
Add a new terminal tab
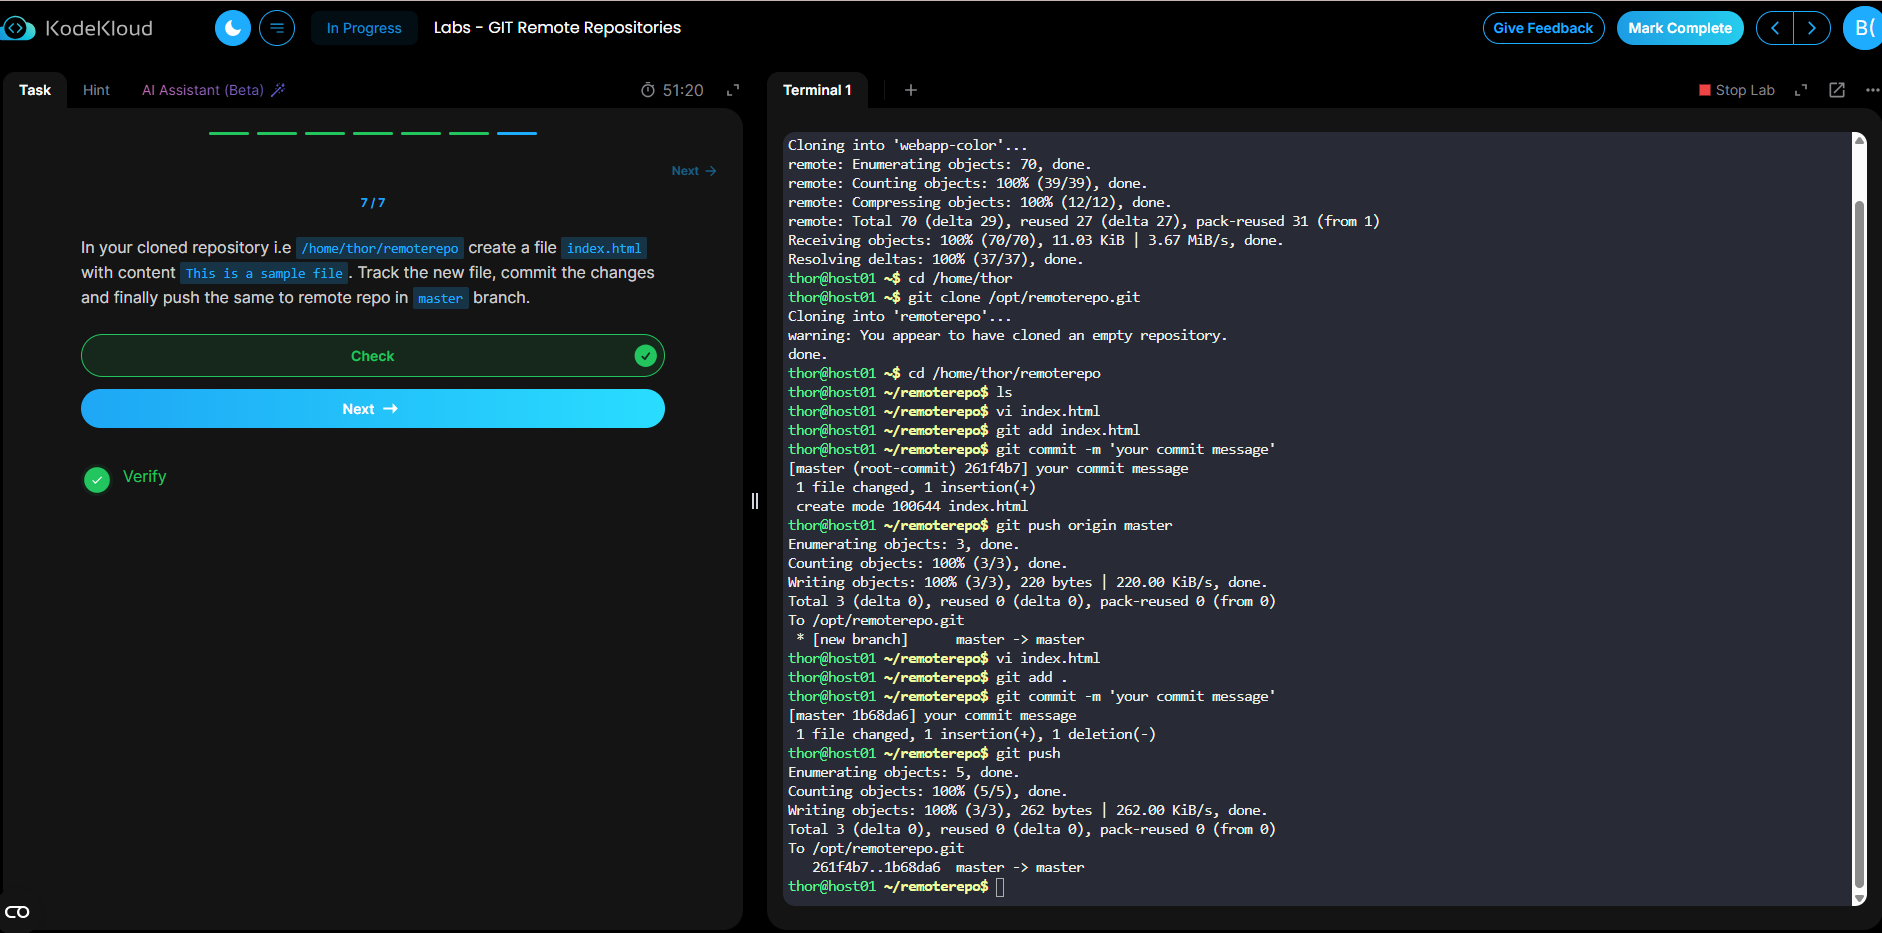click(x=910, y=90)
